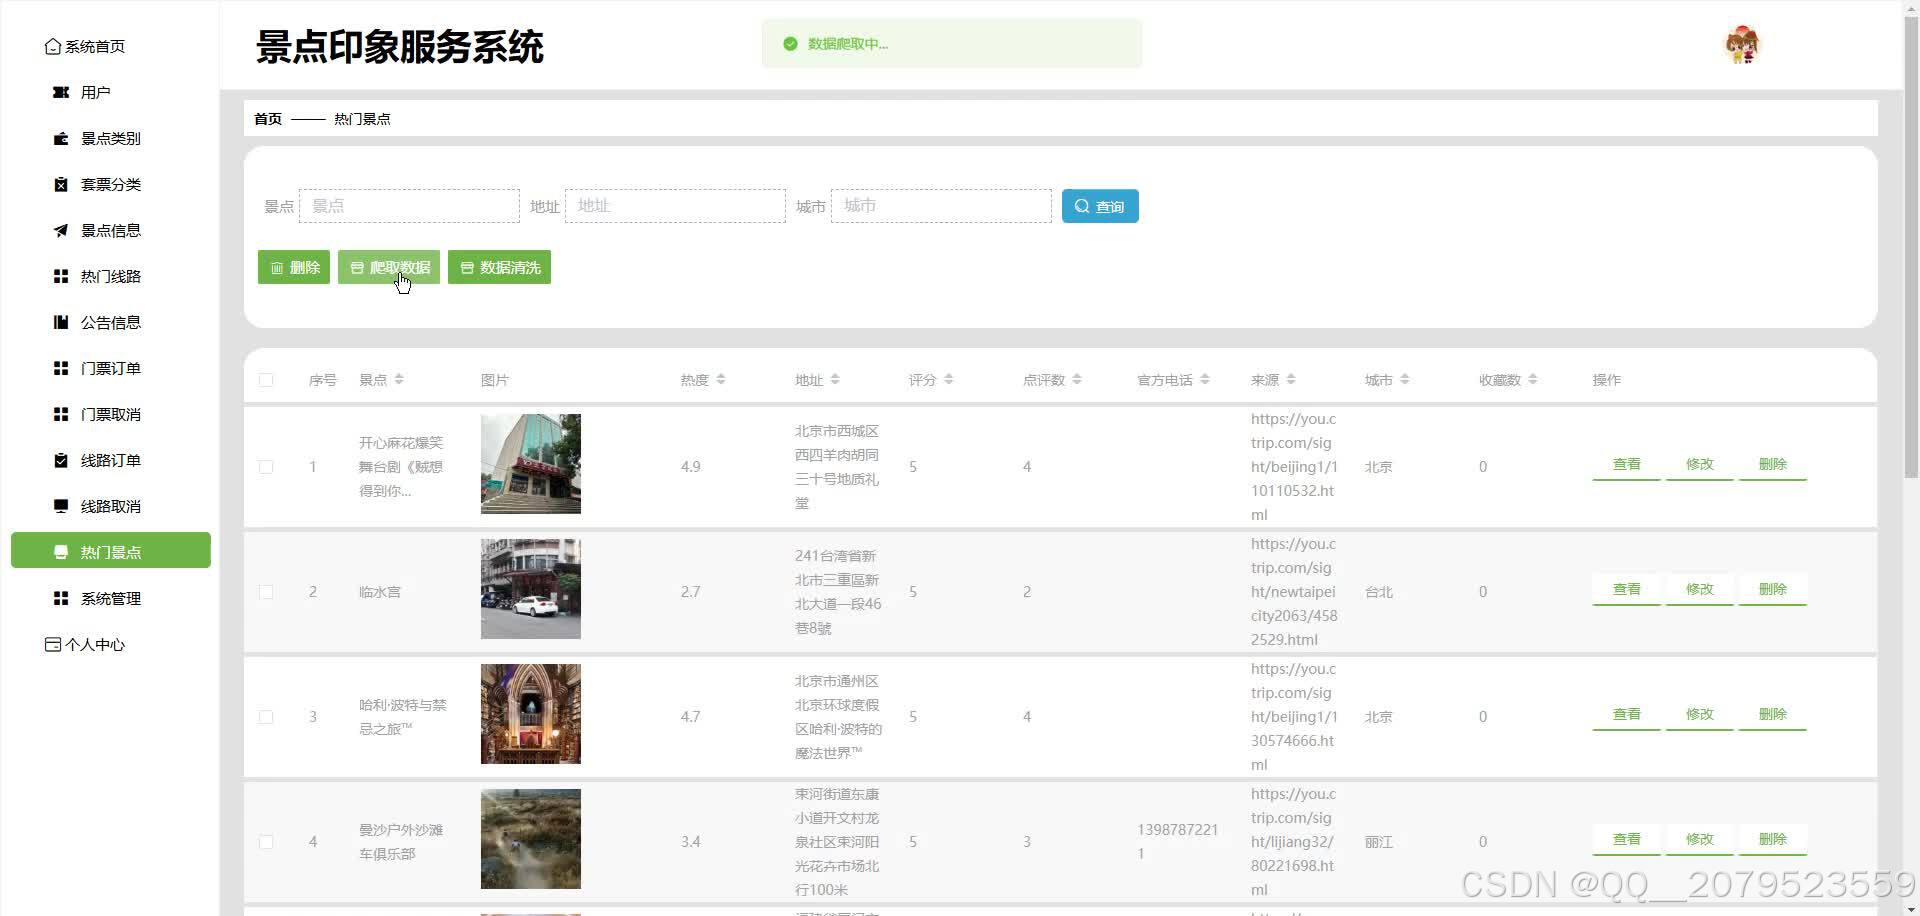Click the 热门景点 sidebar icon
The width and height of the screenshot is (1920, 916).
coord(61,553)
